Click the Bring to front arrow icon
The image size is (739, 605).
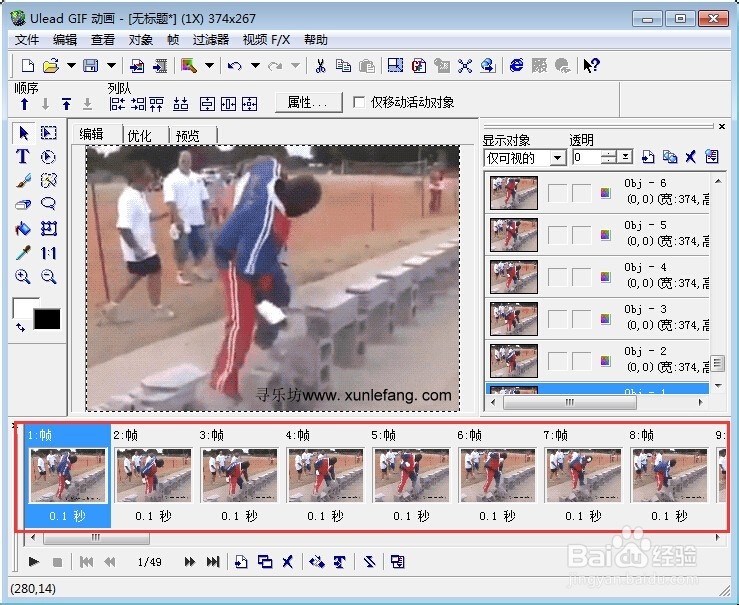66,104
